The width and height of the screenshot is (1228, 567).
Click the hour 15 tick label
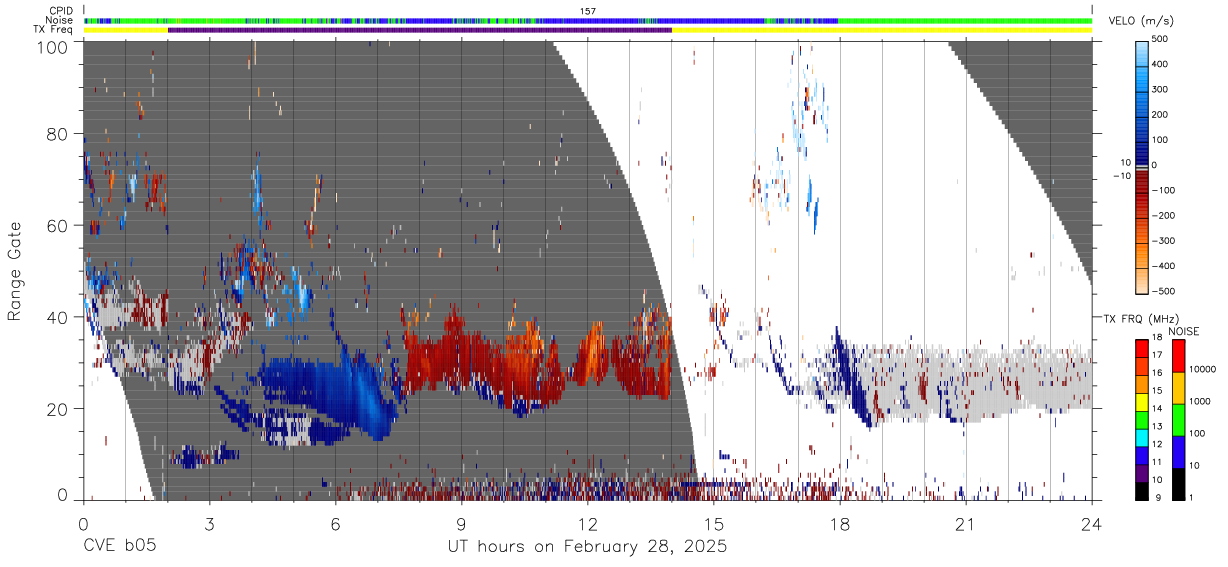tap(713, 524)
